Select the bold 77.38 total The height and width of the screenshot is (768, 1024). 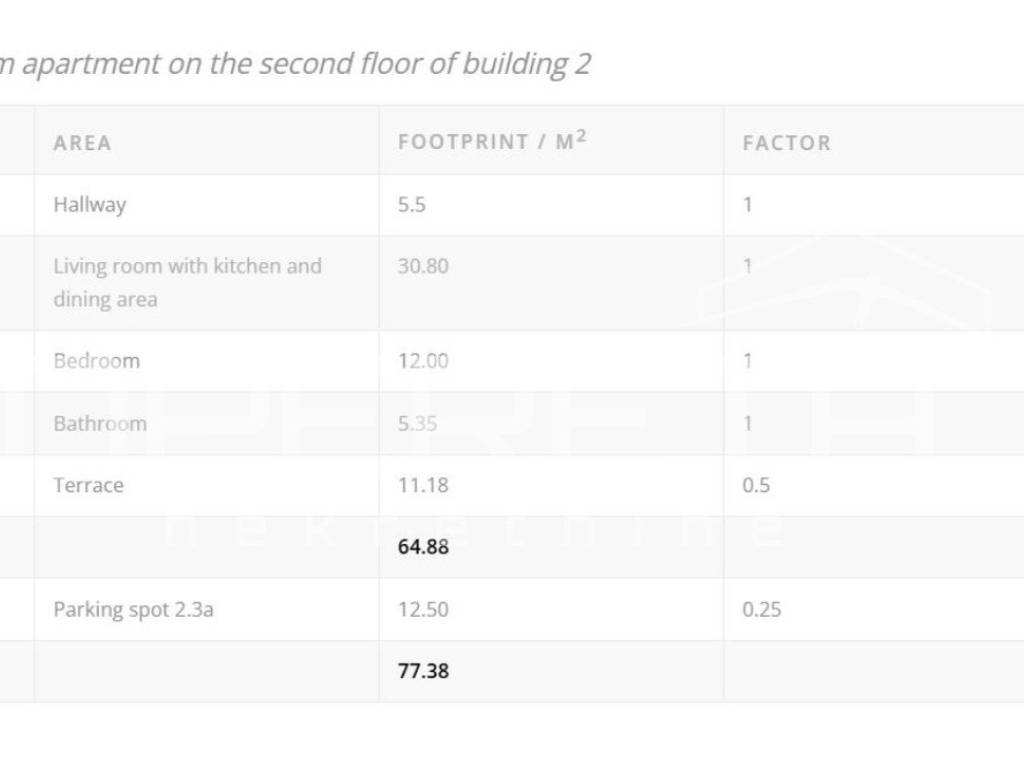423,671
